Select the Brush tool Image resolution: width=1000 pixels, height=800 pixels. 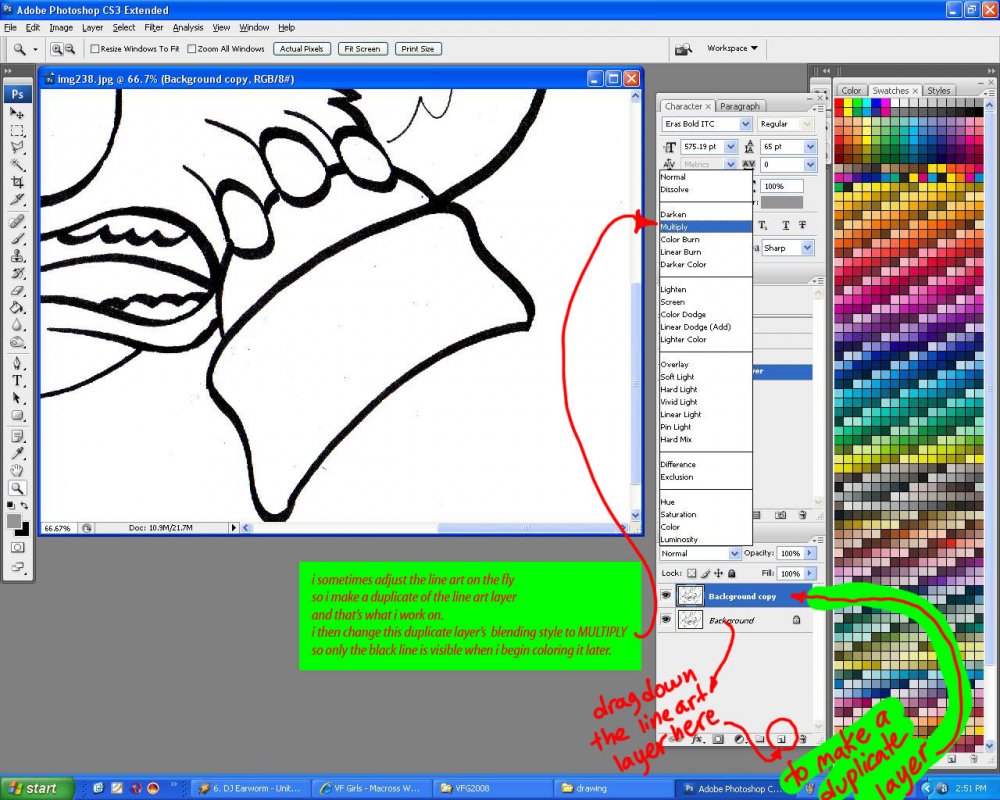click(x=17, y=239)
